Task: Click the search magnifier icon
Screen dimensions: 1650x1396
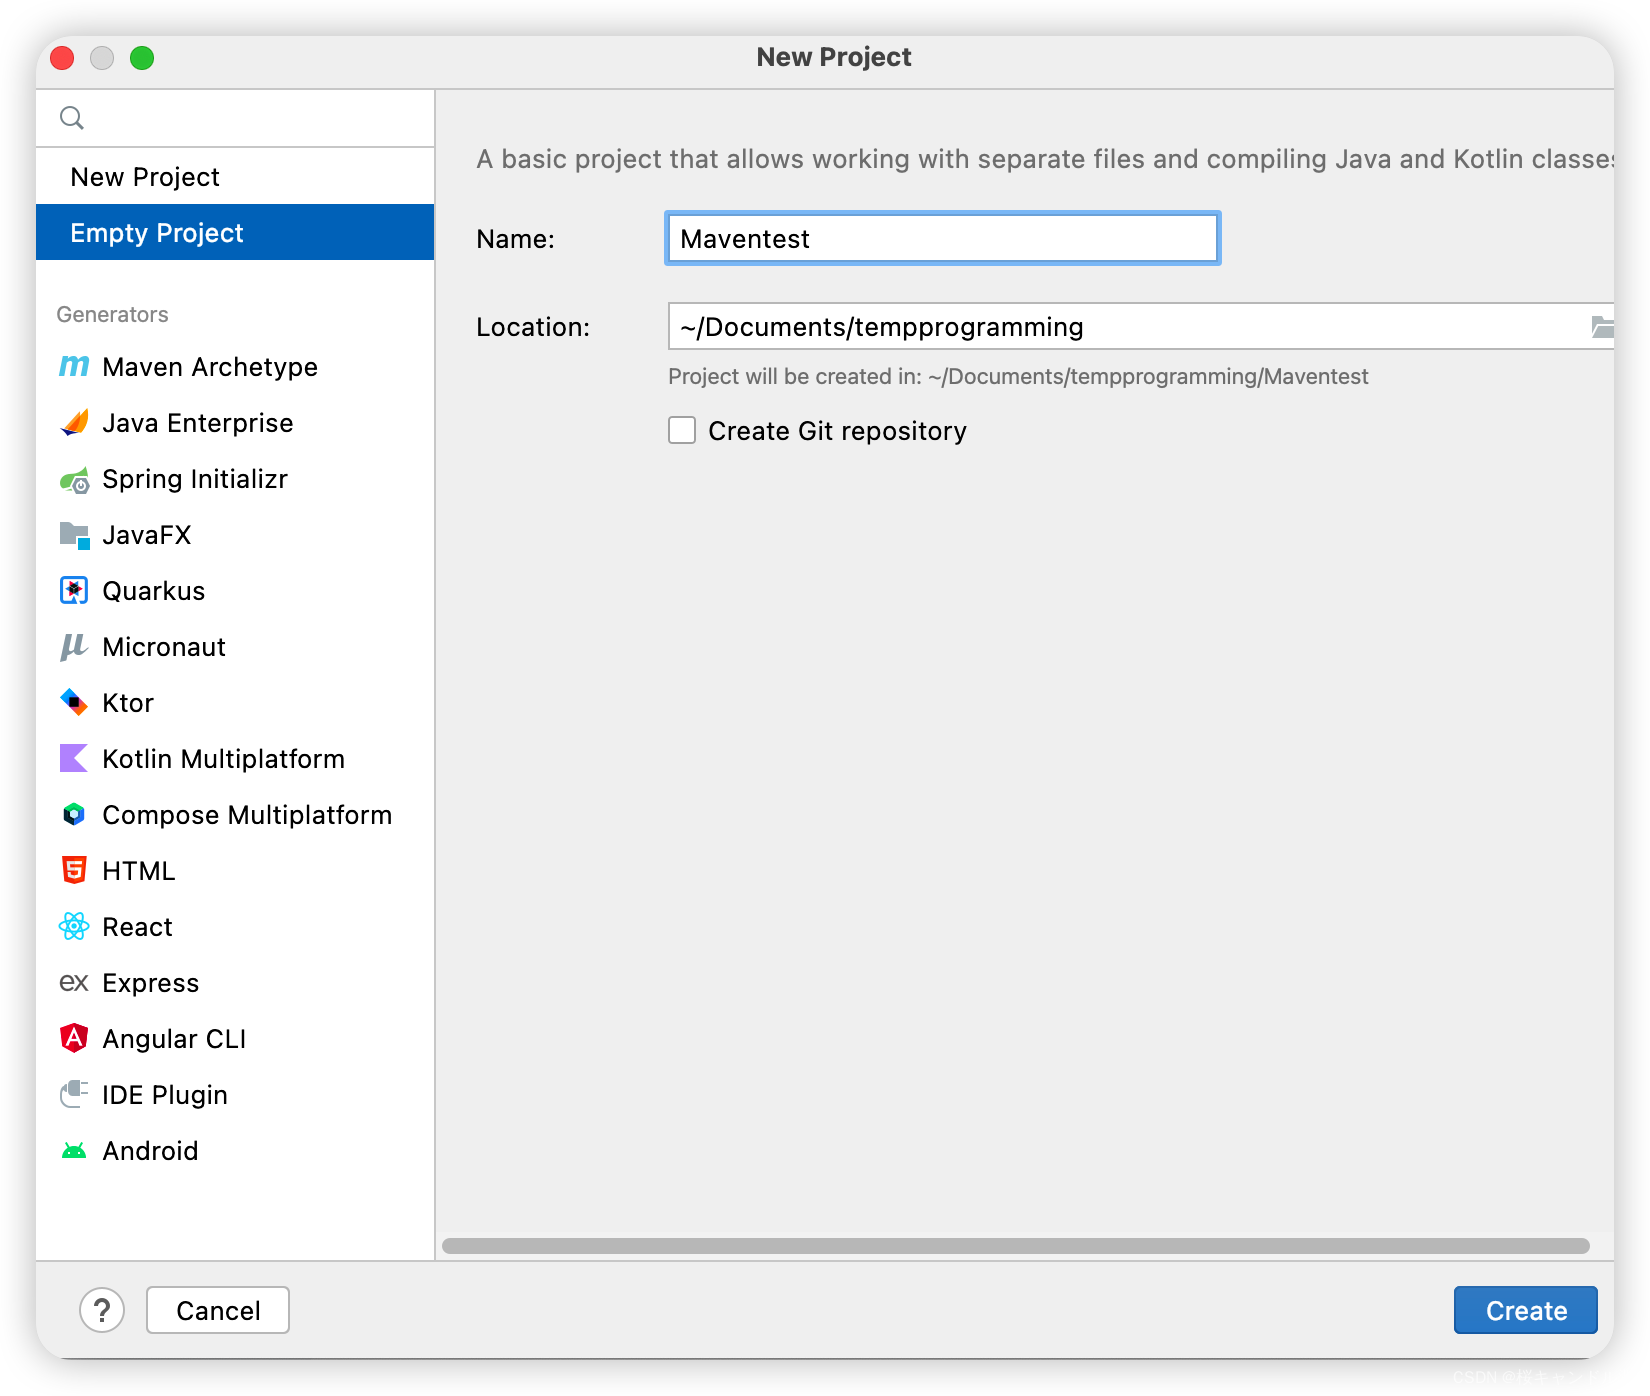Action: coord(72,118)
